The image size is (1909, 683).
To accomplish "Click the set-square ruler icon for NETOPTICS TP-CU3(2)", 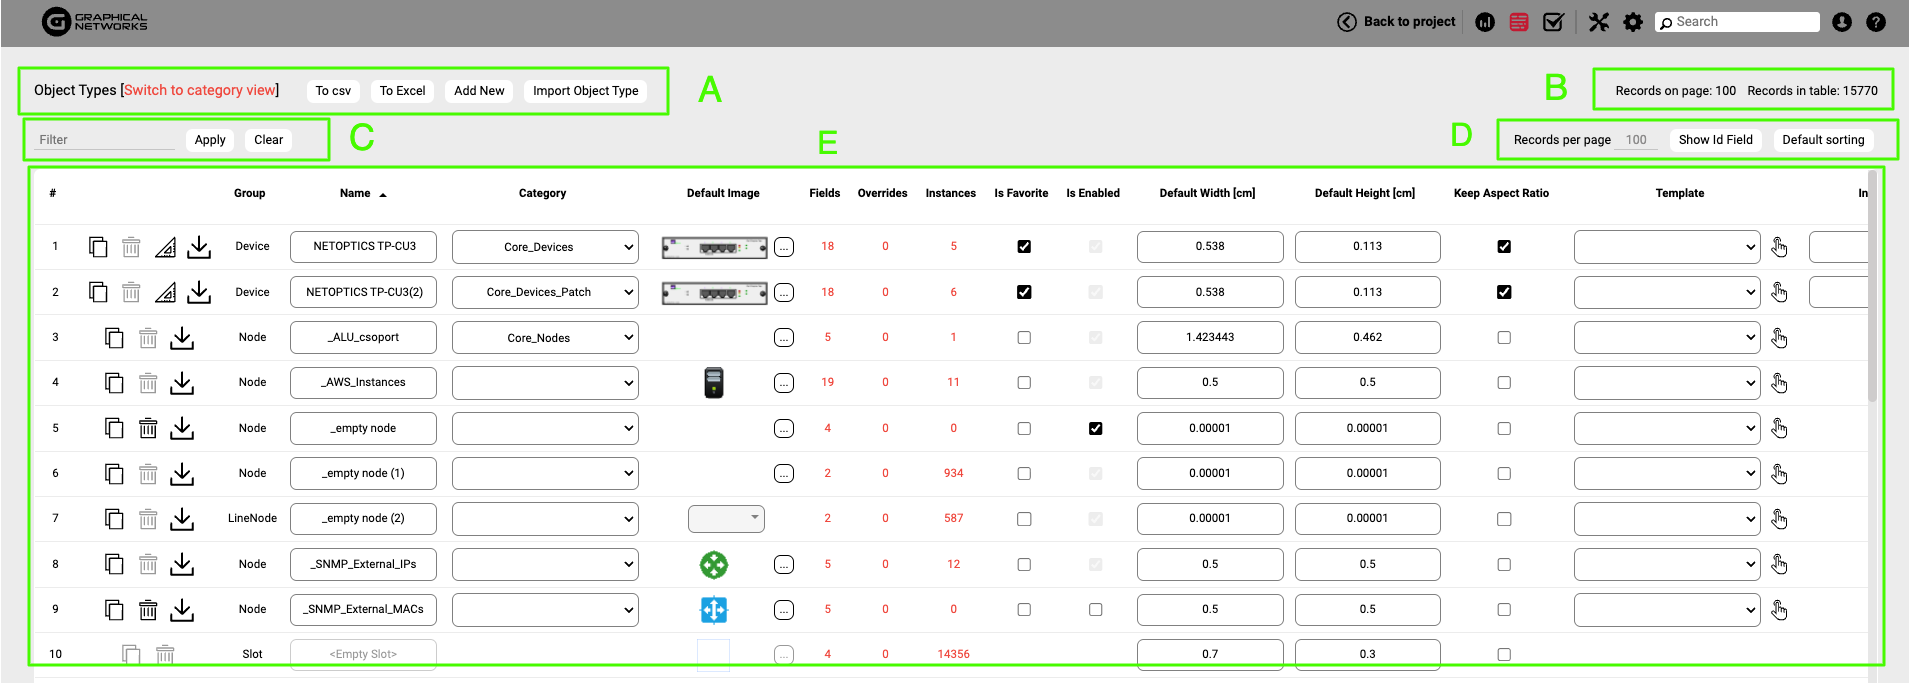I will point(166,292).
